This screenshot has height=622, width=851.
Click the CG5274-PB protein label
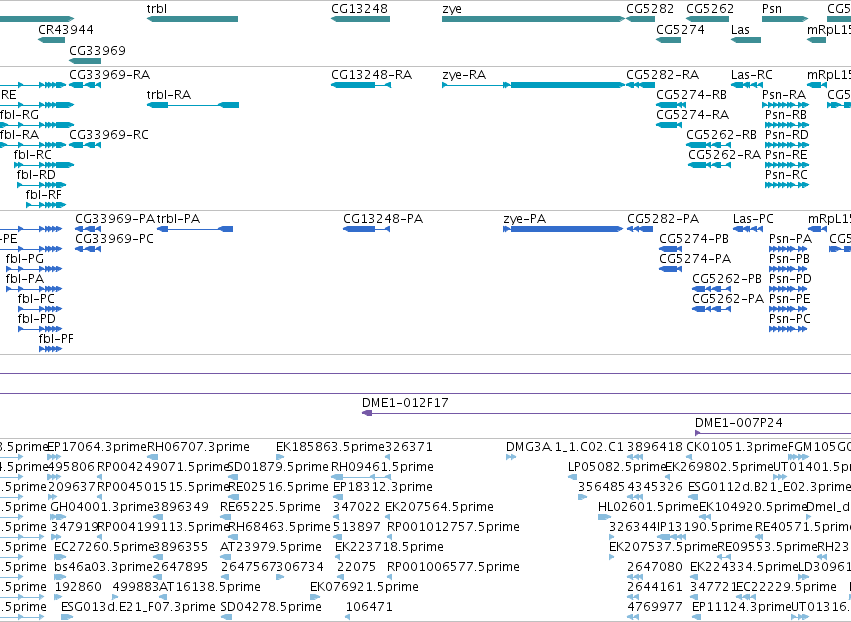pos(694,239)
